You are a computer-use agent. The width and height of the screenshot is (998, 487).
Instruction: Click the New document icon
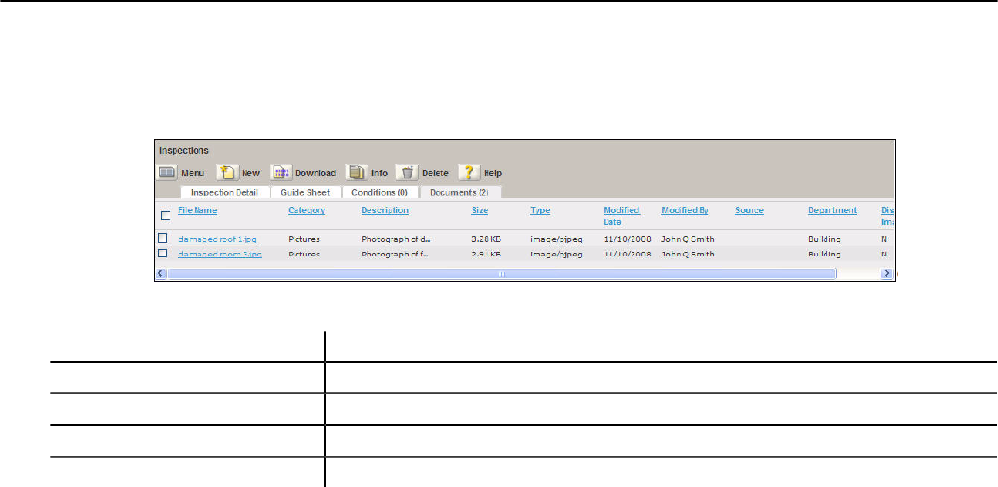coord(227,173)
